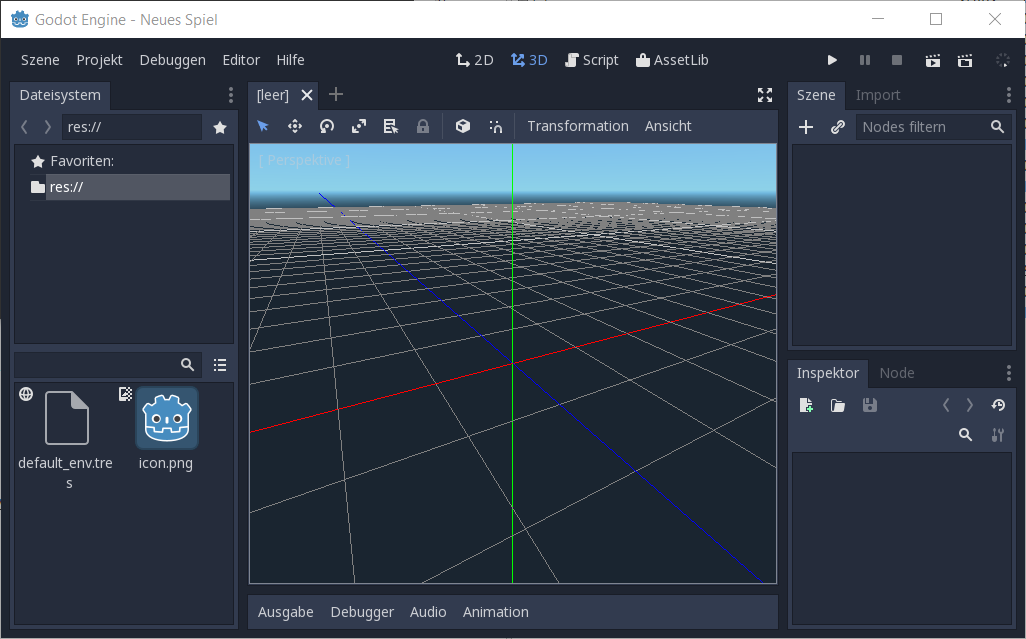Stop the running scene
This screenshot has width=1026, height=639.
click(x=897, y=60)
